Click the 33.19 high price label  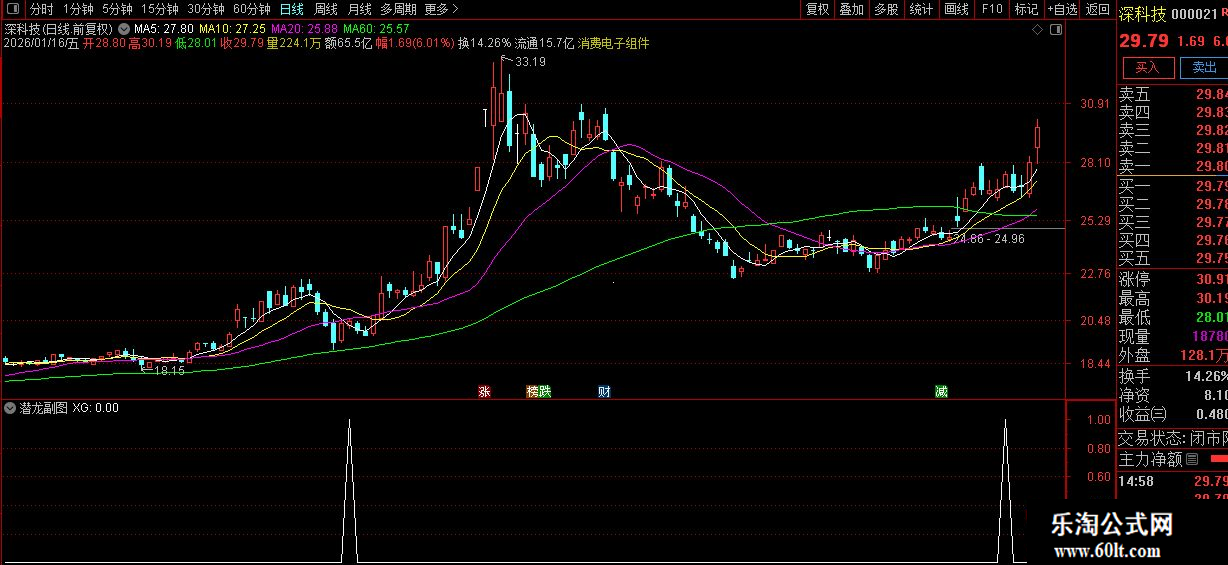point(530,62)
